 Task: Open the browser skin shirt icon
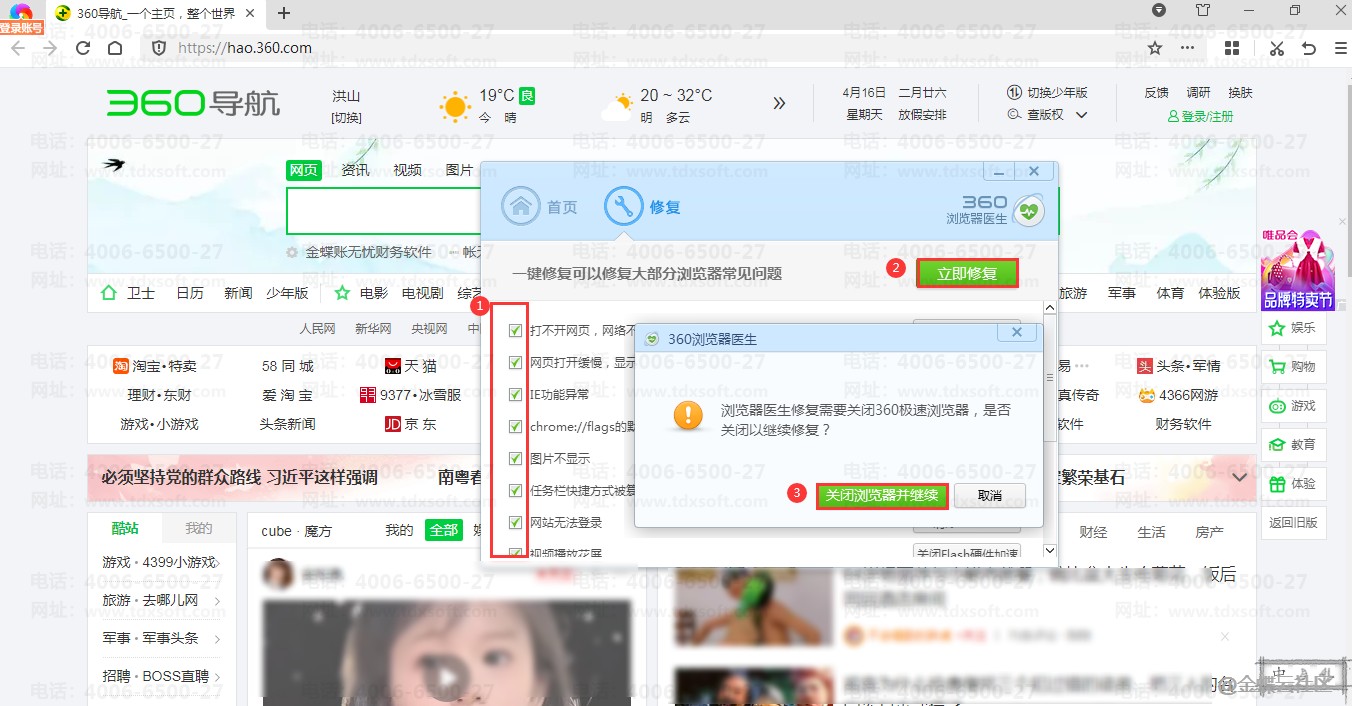(1203, 11)
